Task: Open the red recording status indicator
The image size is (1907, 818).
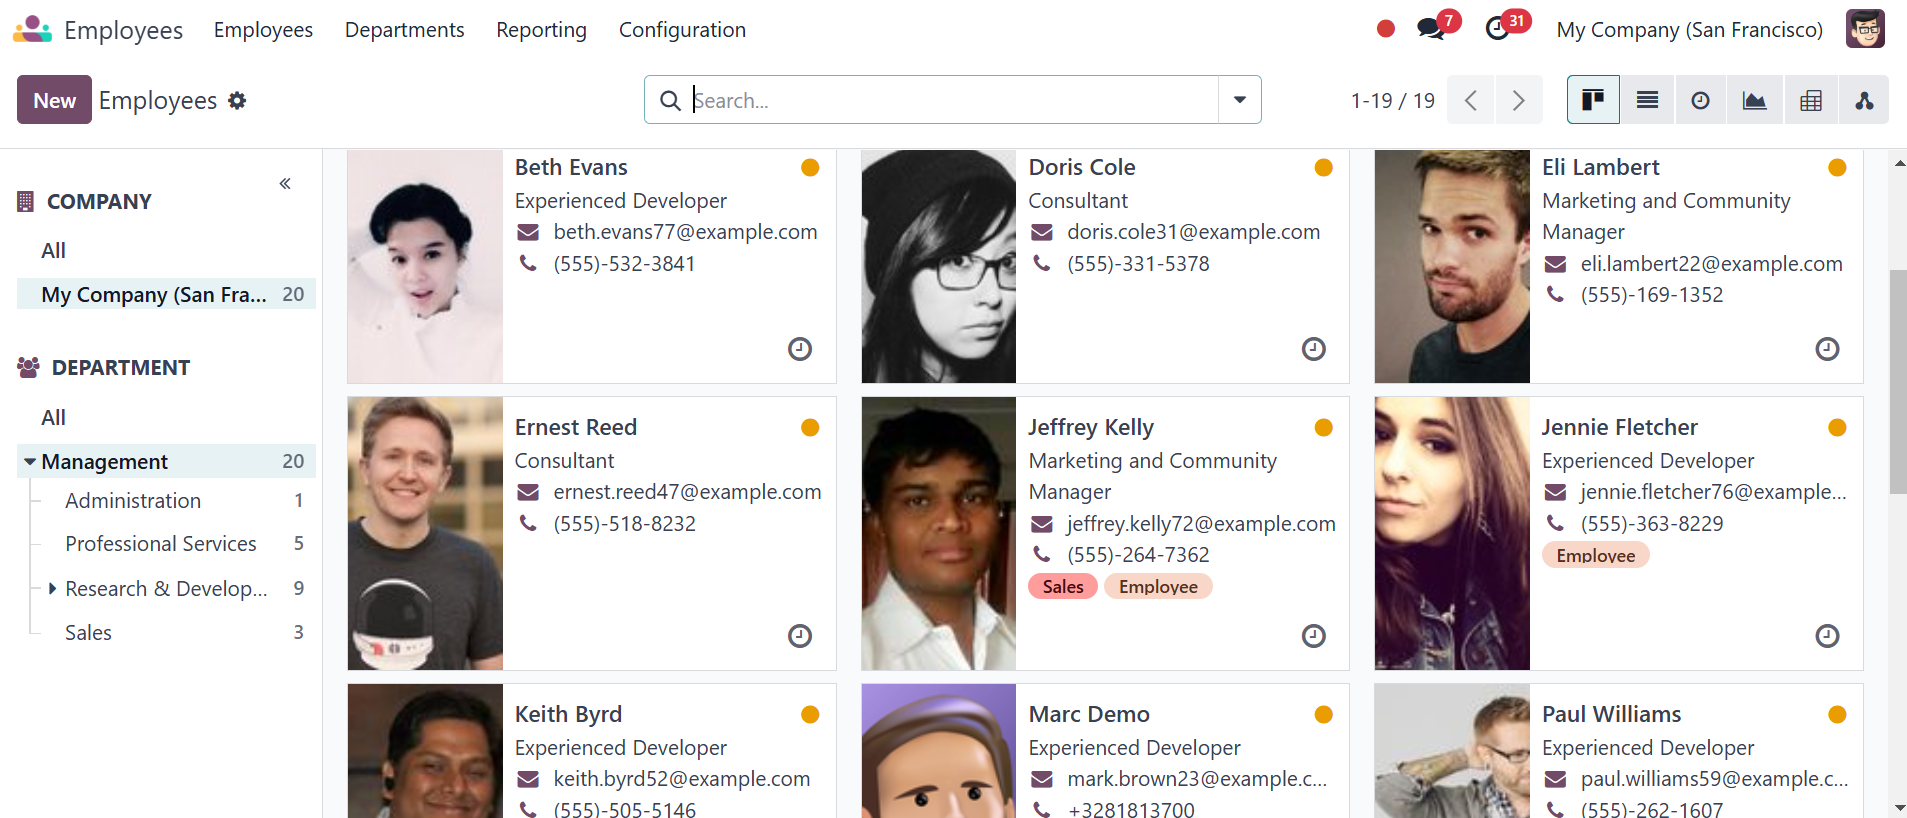Action: [1385, 29]
